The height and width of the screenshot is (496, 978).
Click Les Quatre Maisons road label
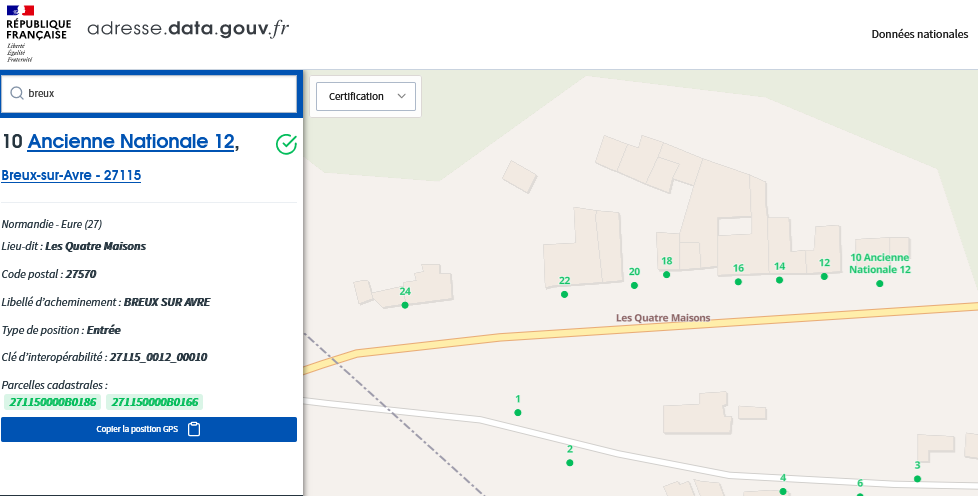pos(663,318)
